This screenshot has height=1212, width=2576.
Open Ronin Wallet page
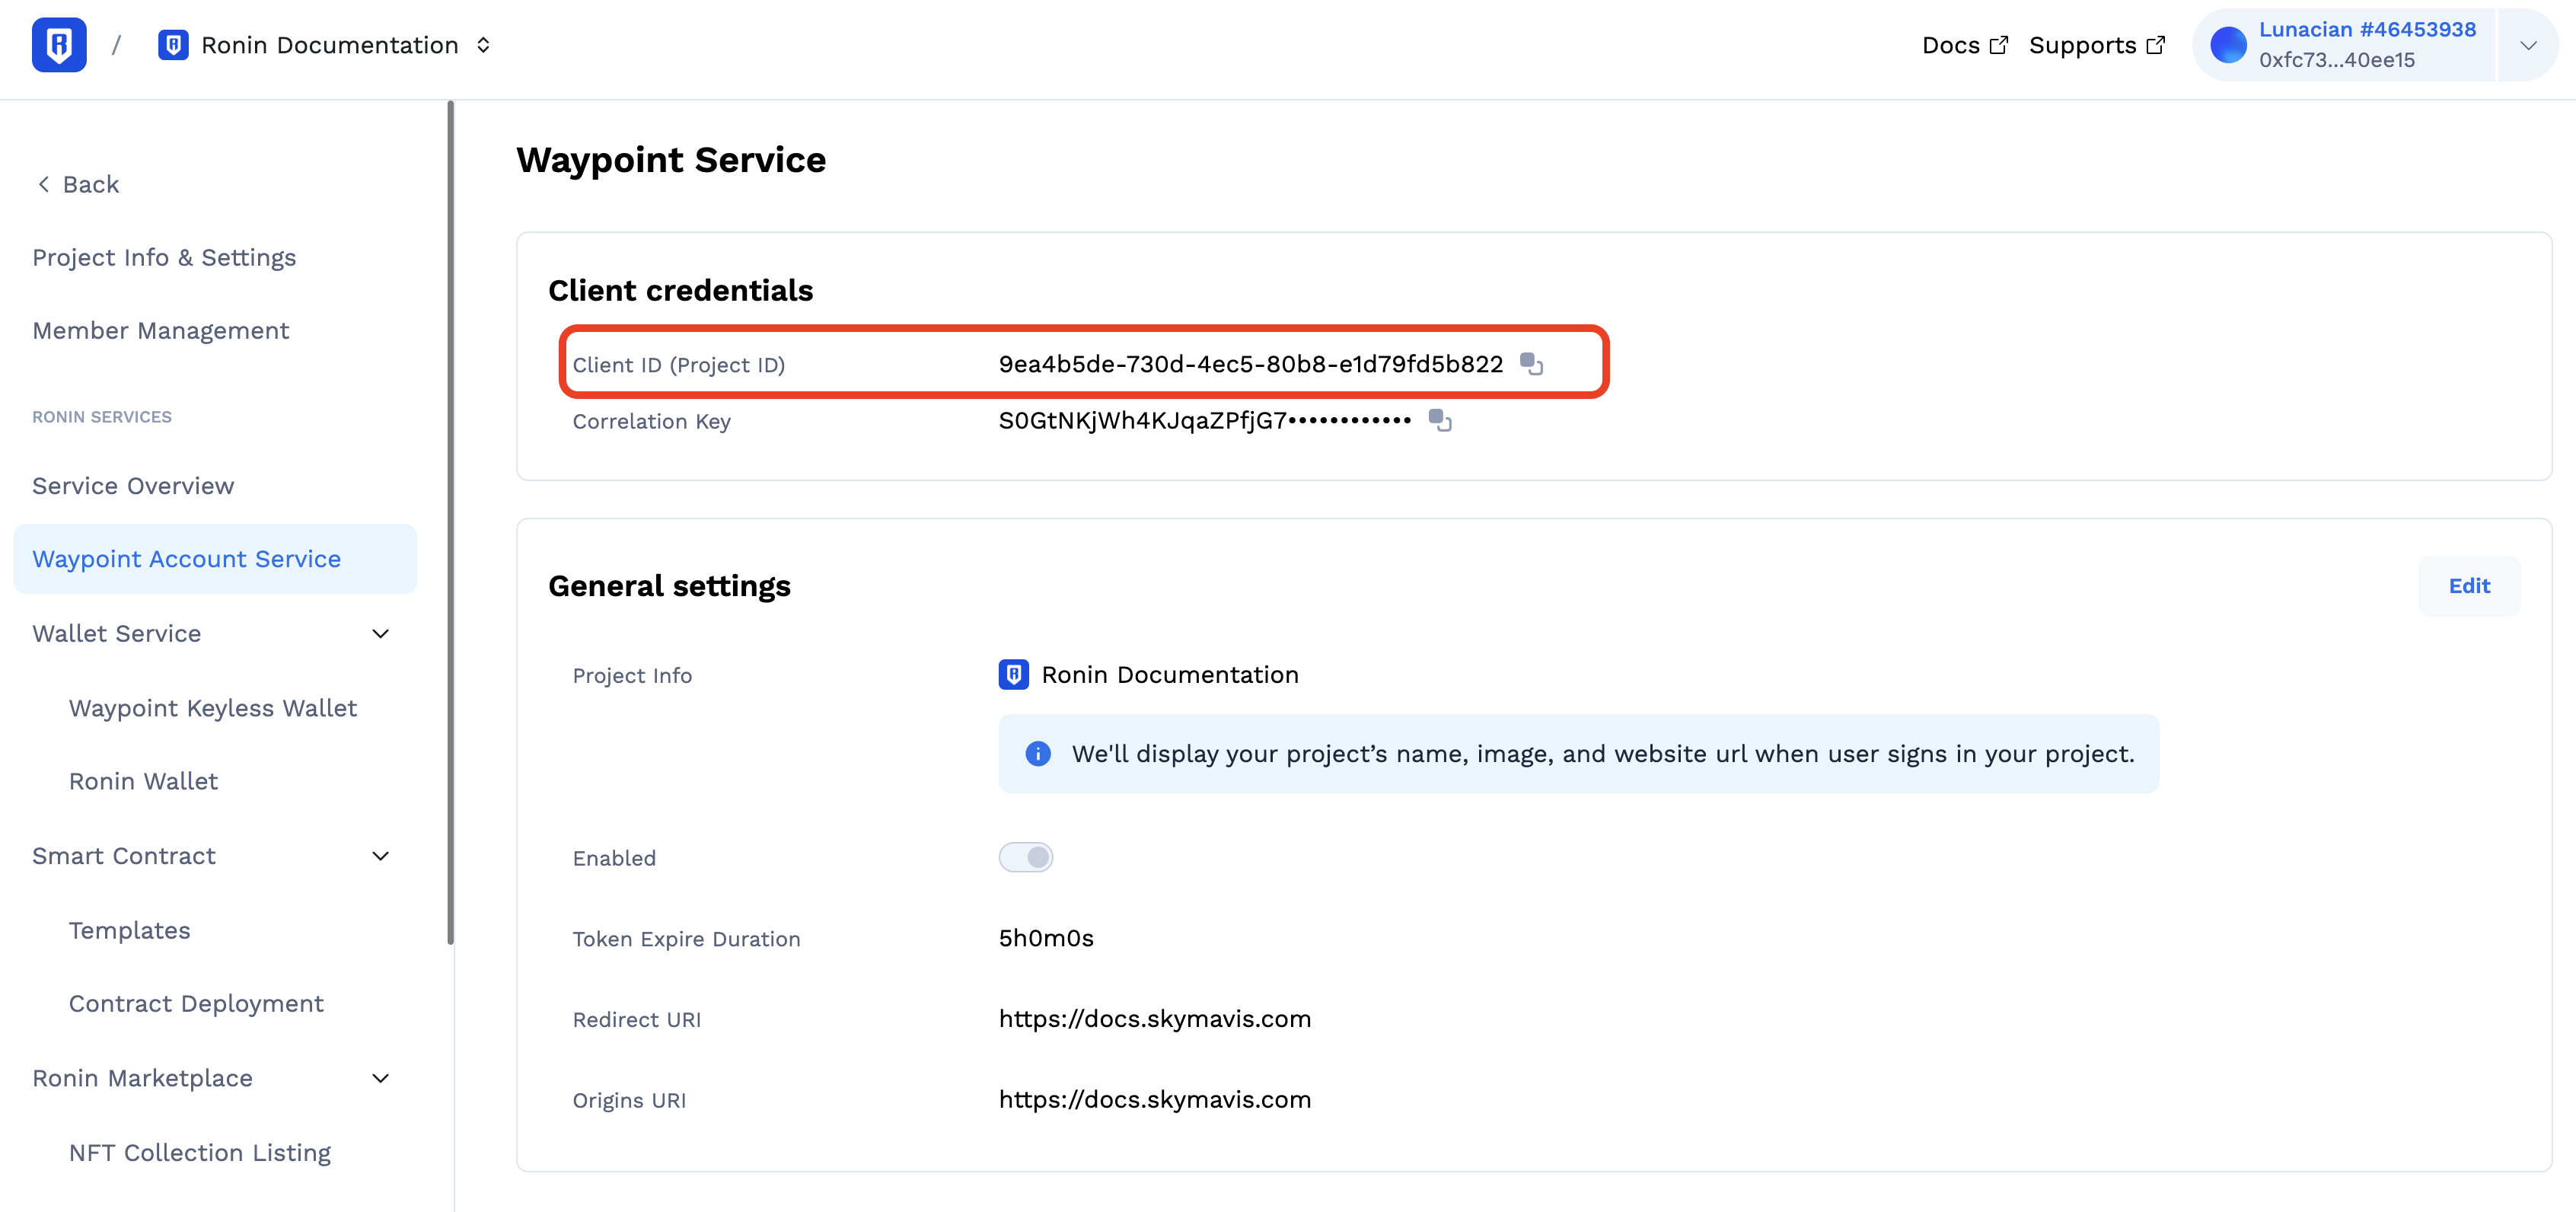coord(143,781)
